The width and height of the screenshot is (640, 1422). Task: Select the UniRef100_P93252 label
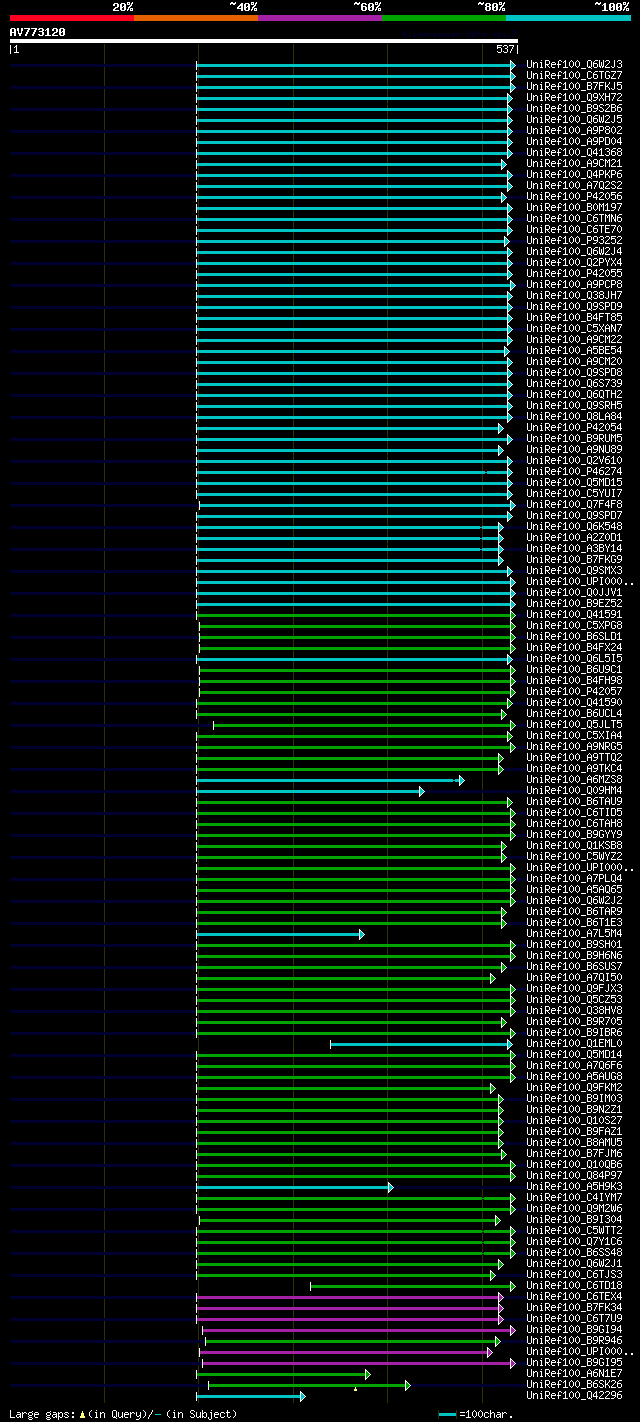[x=574, y=240]
